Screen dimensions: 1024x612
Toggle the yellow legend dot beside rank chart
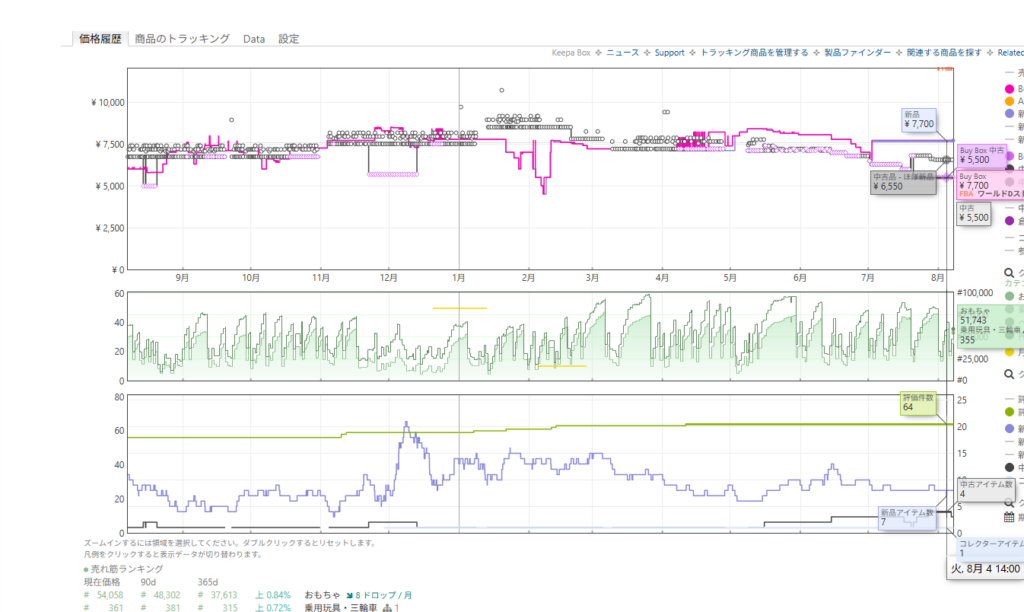(x=1010, y=352)
